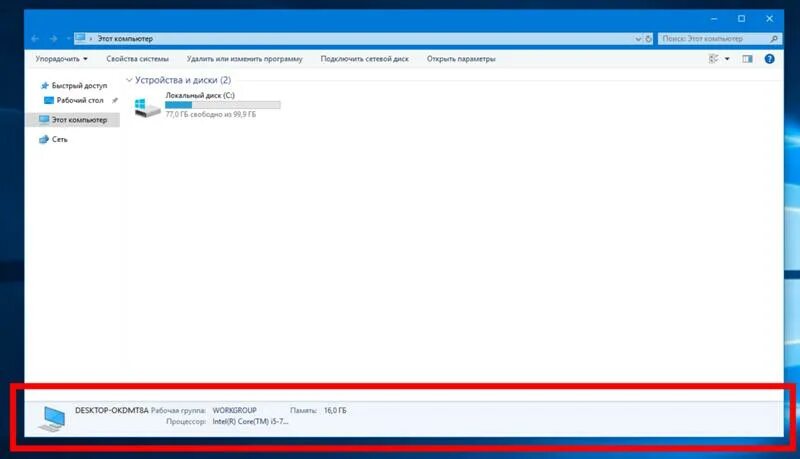Collapse Устройства и диски group
Viewport: 800px width, 459px height.
129,80
